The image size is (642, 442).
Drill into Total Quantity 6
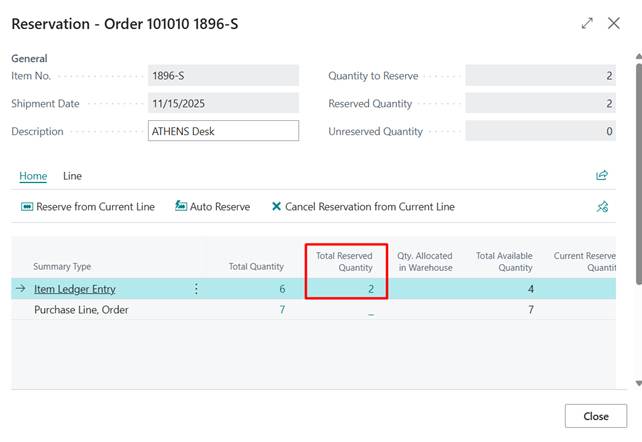pyautogui.click(x=283, y=289)
